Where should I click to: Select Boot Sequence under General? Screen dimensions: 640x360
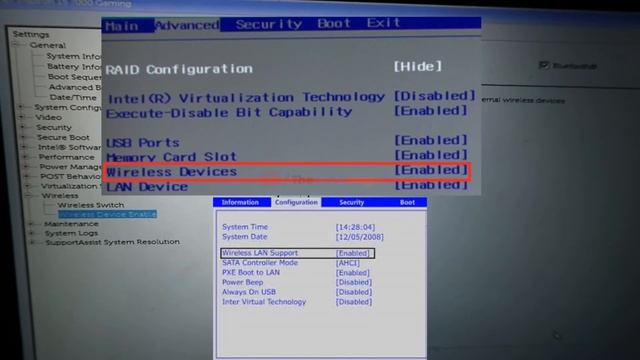74,76
